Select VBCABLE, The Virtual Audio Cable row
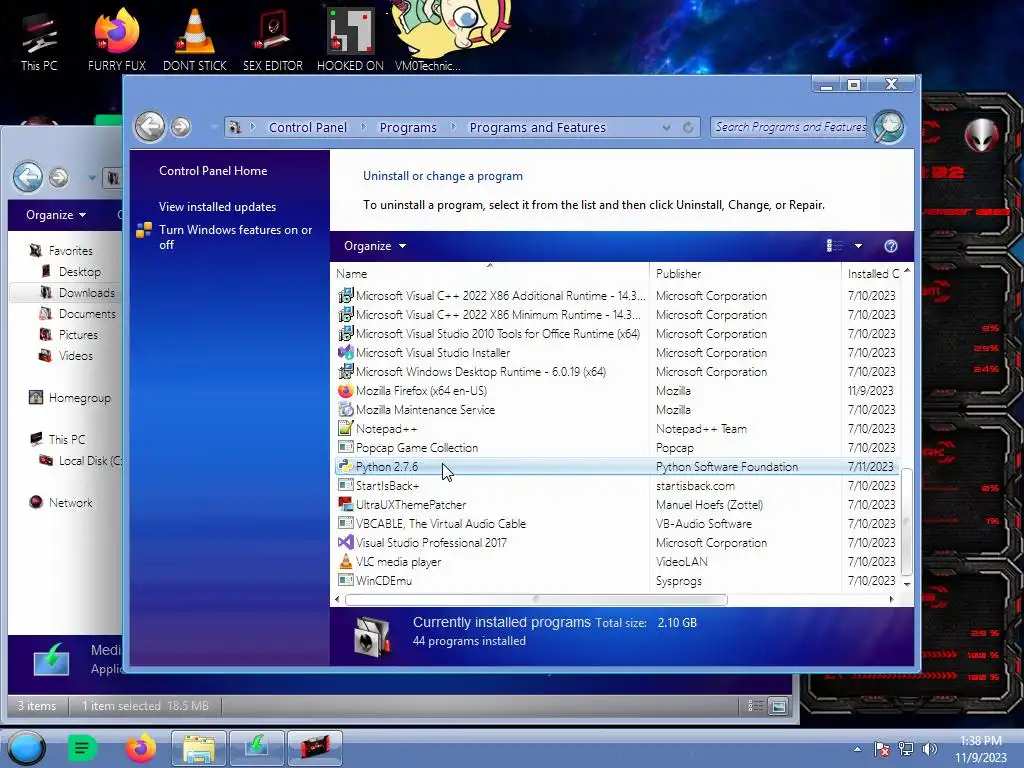1024x768 pixels. coord(616,524)
